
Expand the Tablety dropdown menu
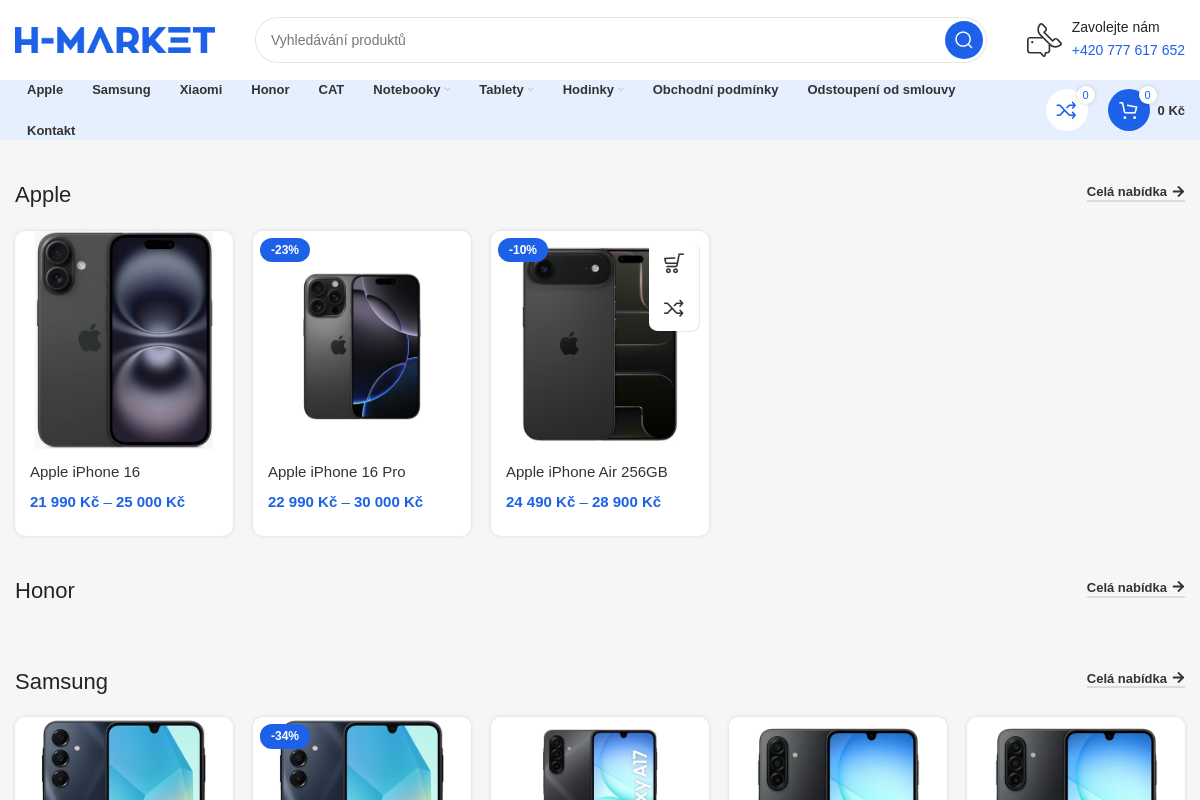click(506, 90)
